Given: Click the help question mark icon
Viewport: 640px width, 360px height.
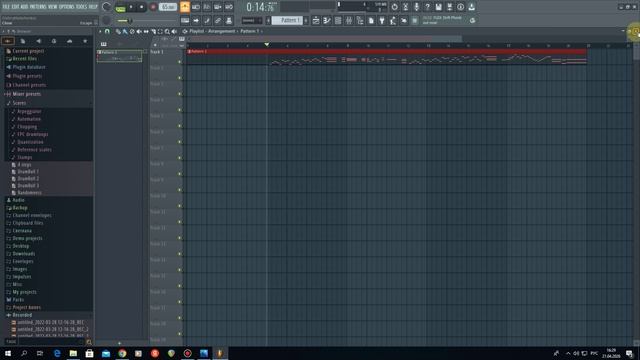Looking at the screenshot, I should [427, 7].
